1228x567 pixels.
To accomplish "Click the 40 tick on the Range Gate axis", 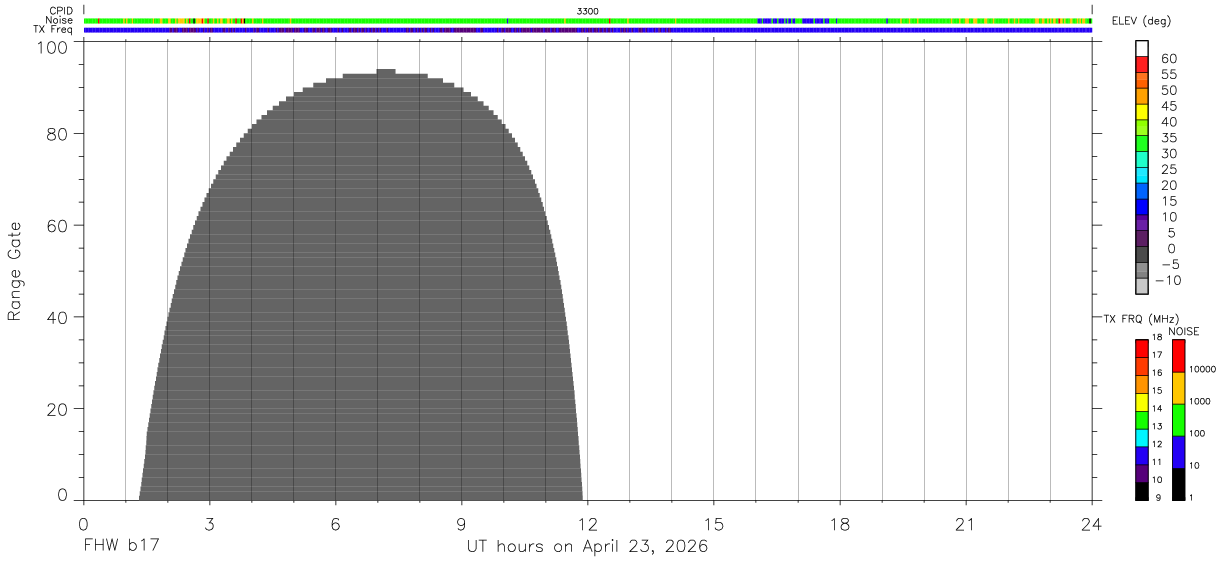I will tap(56, 318).
